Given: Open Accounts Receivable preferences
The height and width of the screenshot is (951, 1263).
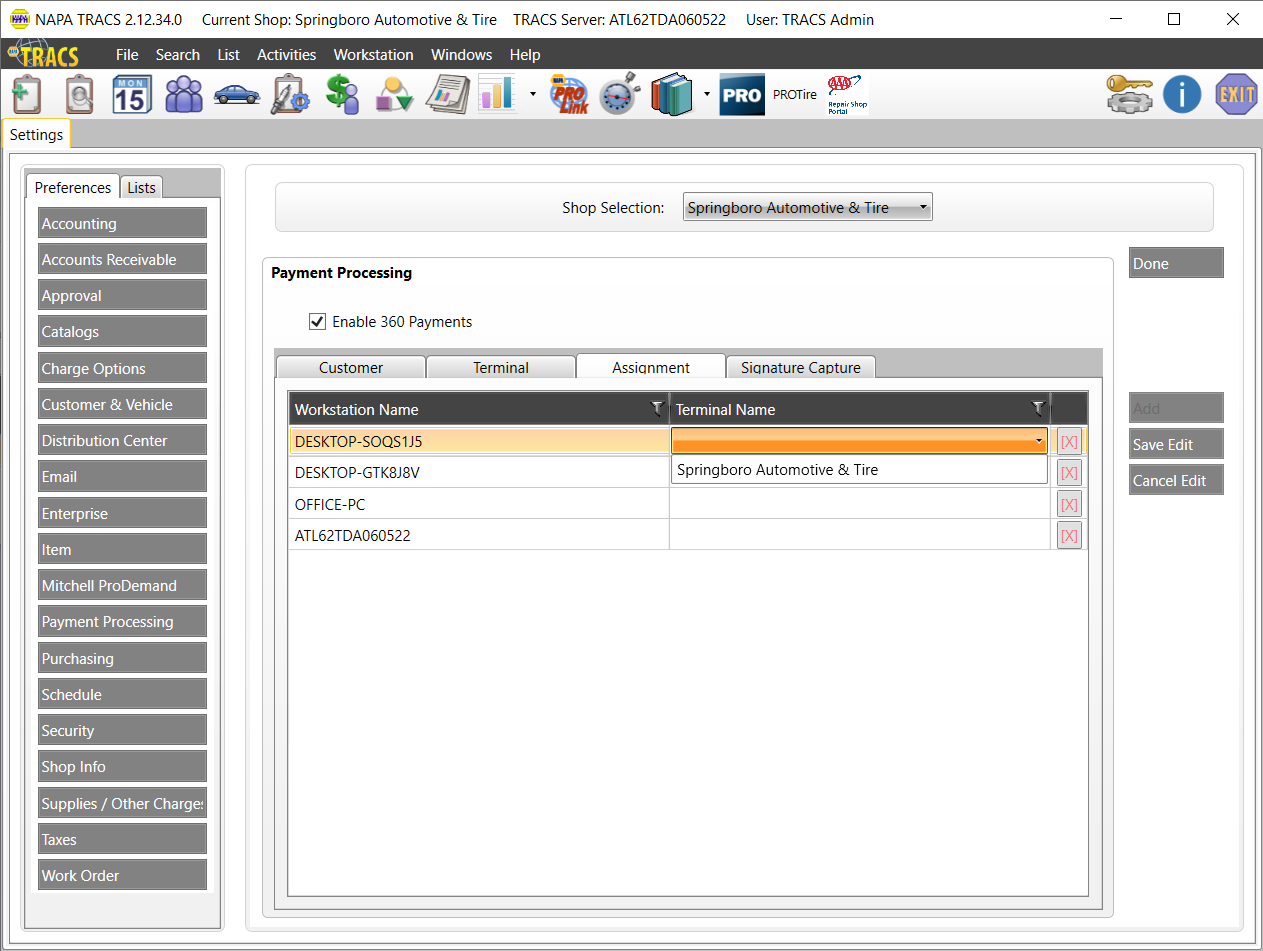Looking at the screenshot, I should click(x=123, y=259).
